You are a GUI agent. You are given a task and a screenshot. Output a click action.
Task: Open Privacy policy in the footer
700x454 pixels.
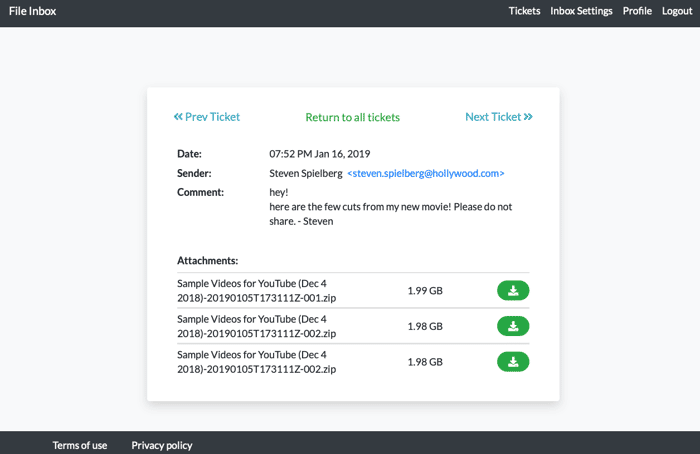162,445
